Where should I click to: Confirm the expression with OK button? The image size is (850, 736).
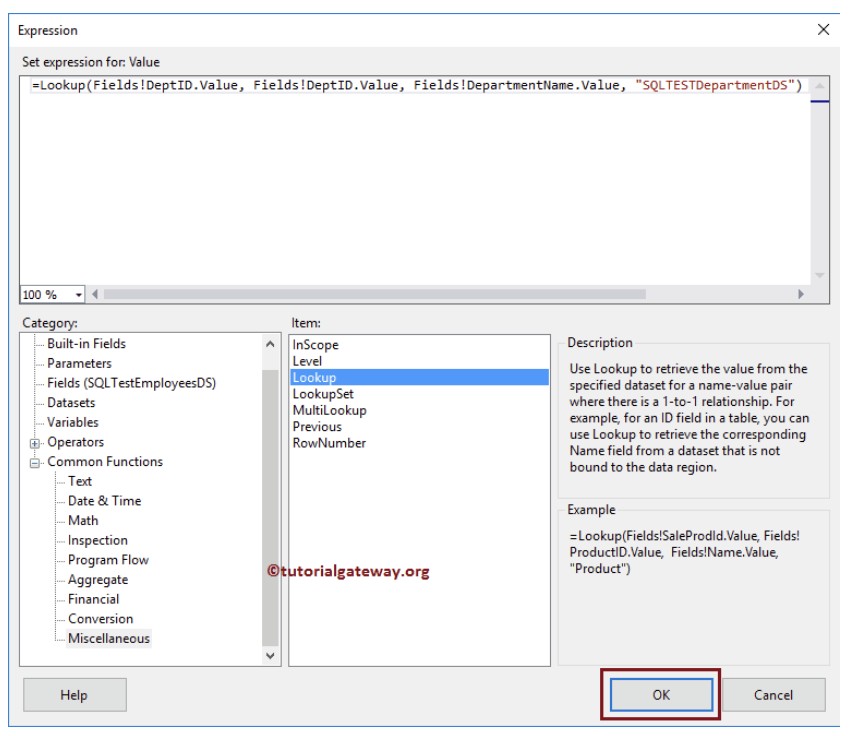tap(661, 694)
